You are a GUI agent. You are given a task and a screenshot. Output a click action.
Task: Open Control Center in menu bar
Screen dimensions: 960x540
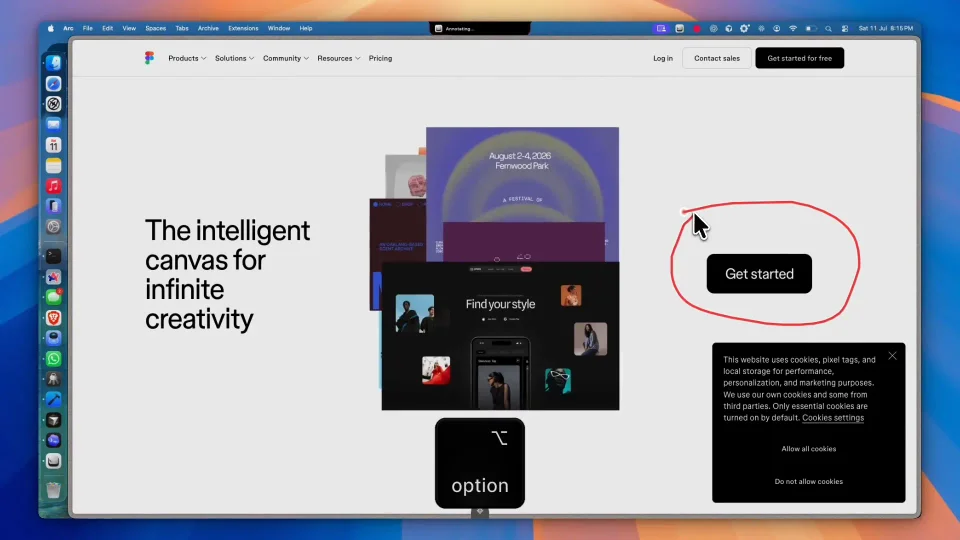tap(845, 29)
